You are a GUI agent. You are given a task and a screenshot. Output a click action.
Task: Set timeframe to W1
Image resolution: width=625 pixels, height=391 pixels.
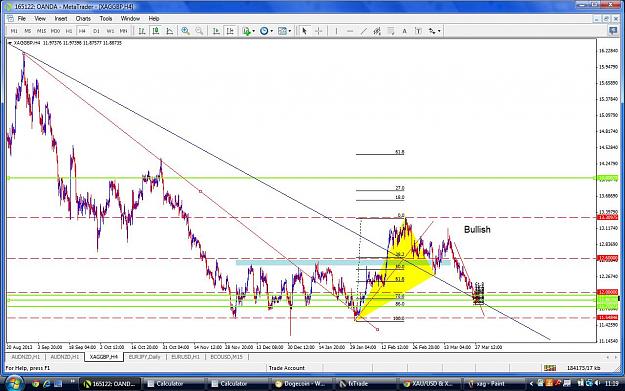point(110,31)
